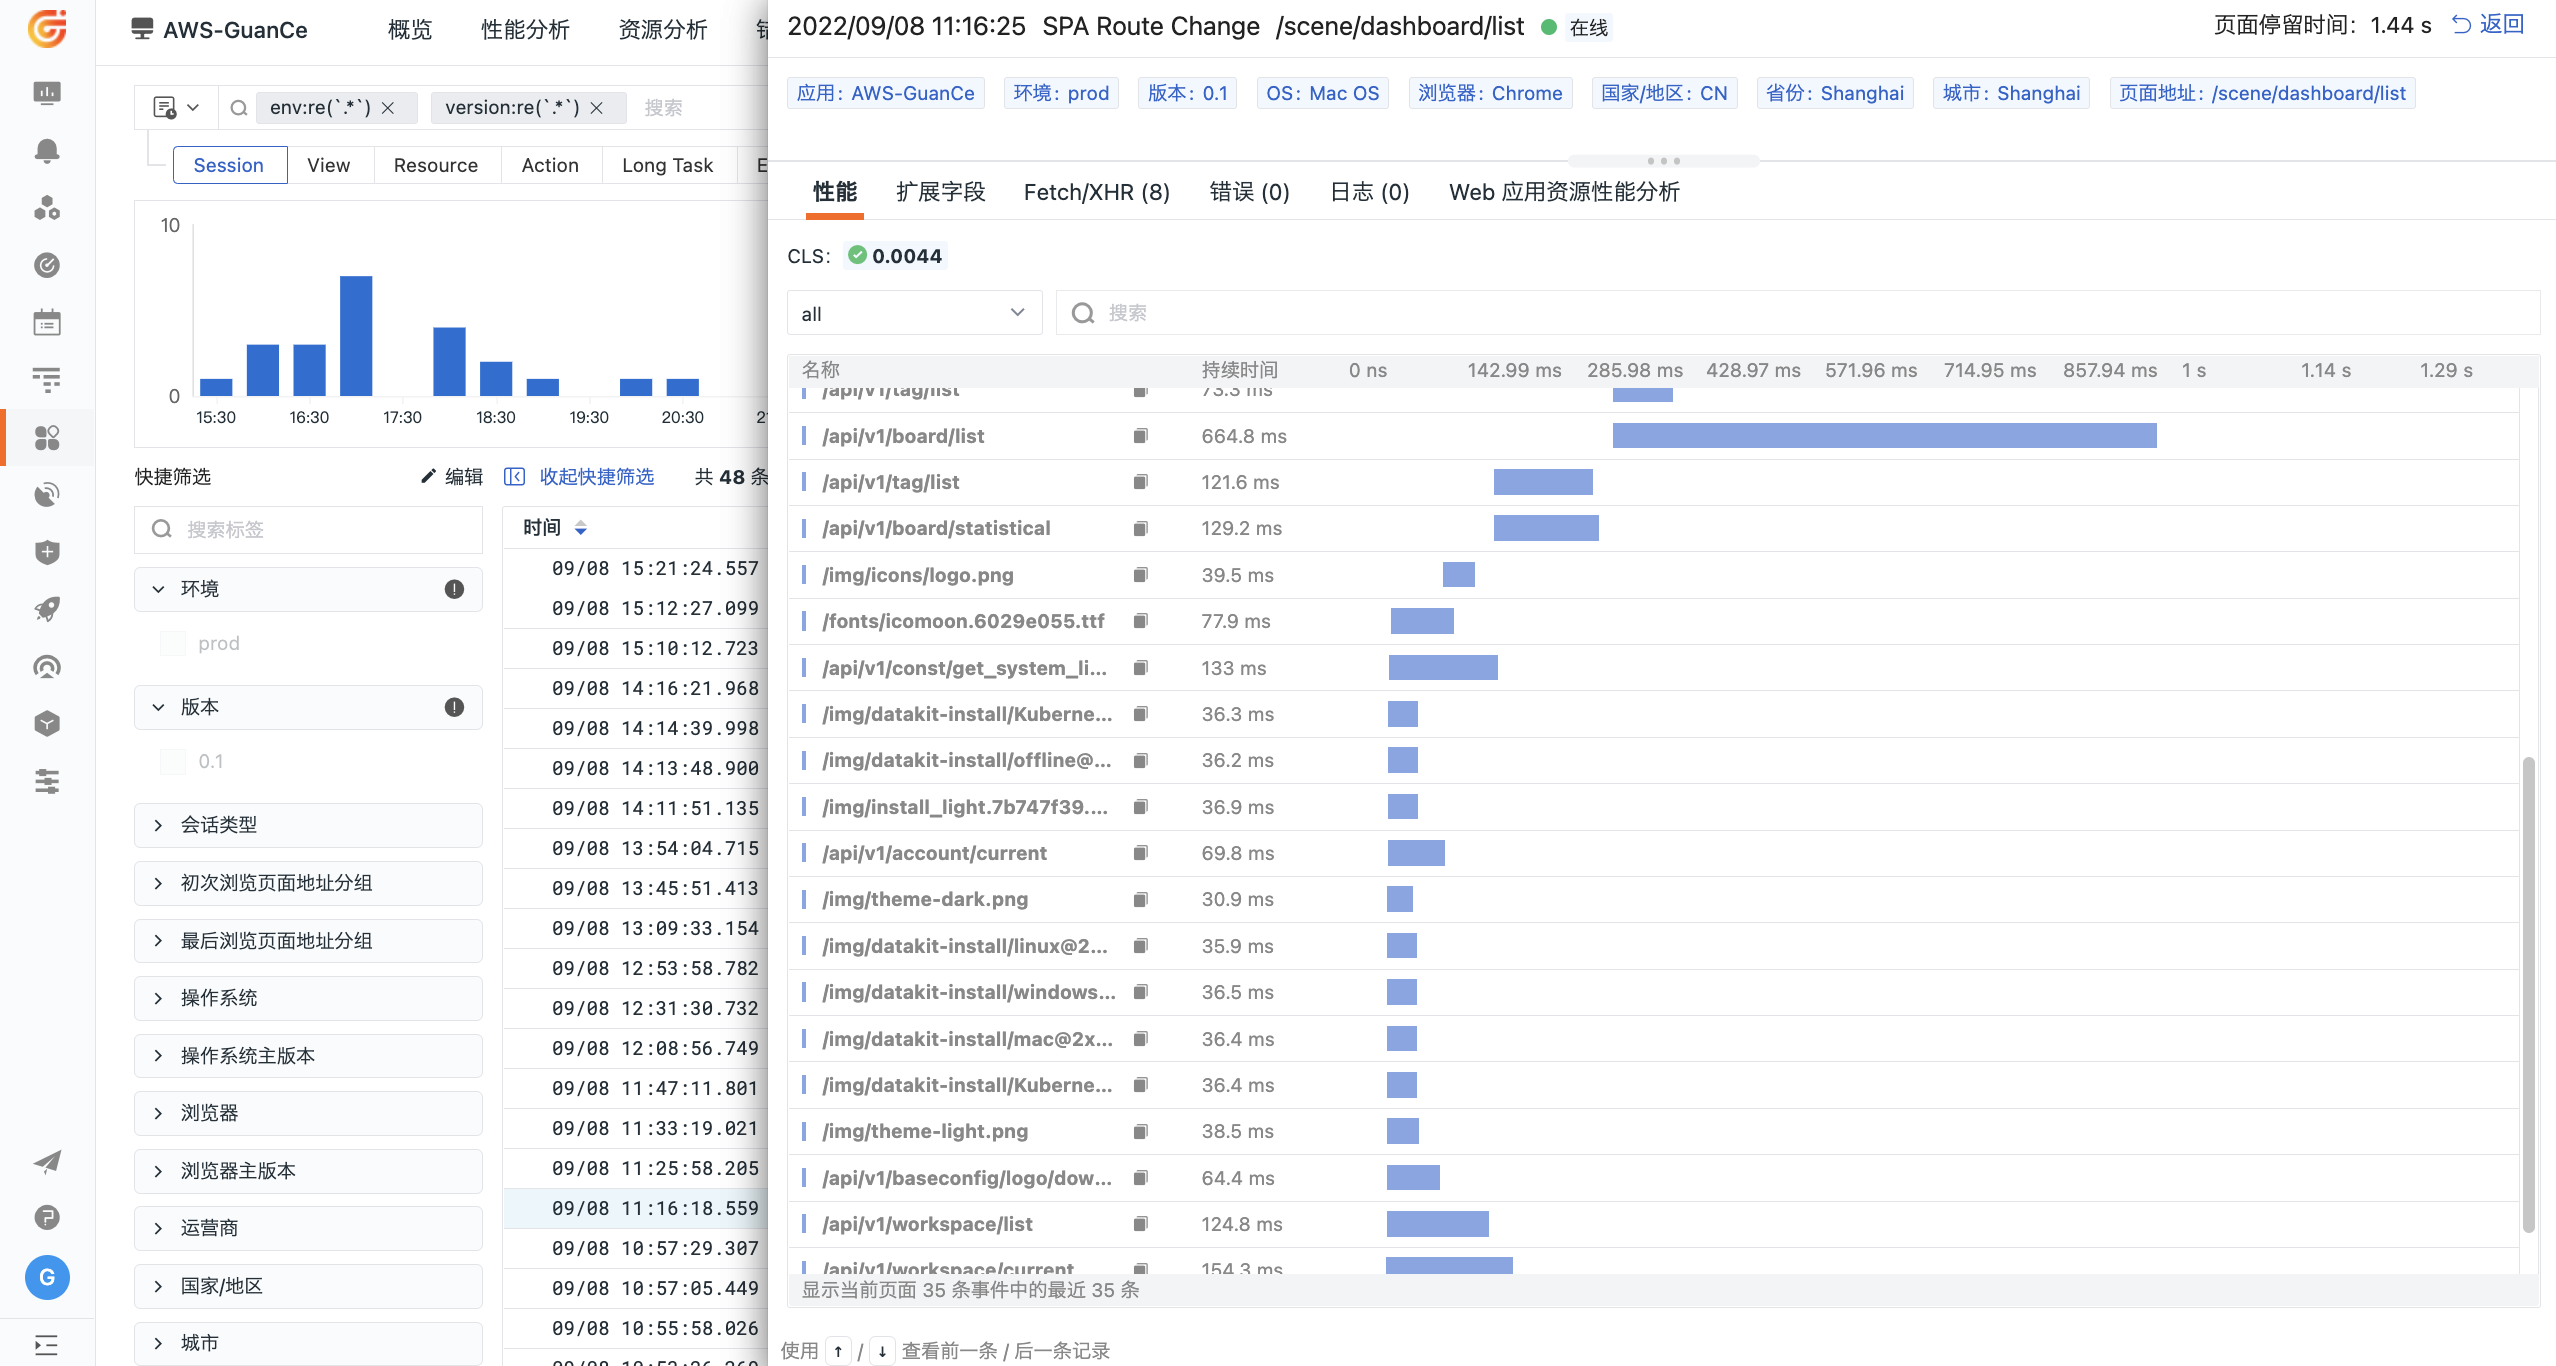The width and height of the screenshot is (2556, 1366).
Task: Toggle the sidebar expand icon at bottom
Action: (x=47, y=1344)
